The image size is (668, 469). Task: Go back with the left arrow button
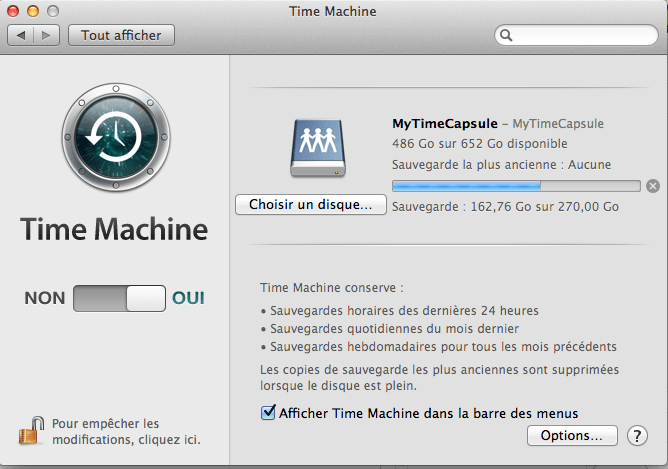(x=20, y=35)
